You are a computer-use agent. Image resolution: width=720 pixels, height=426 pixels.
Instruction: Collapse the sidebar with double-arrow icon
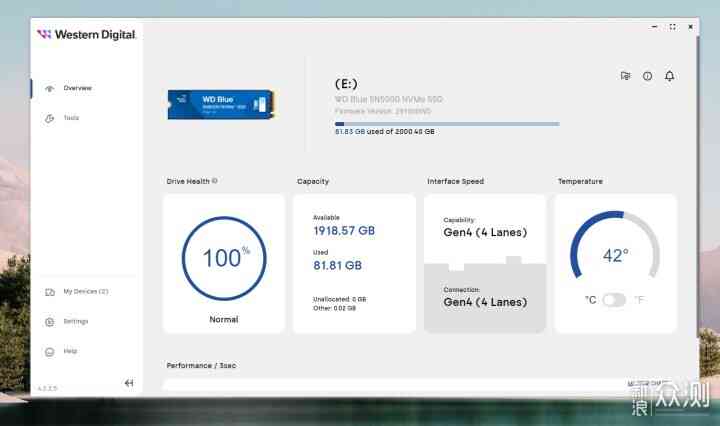(x=129, y=383)
